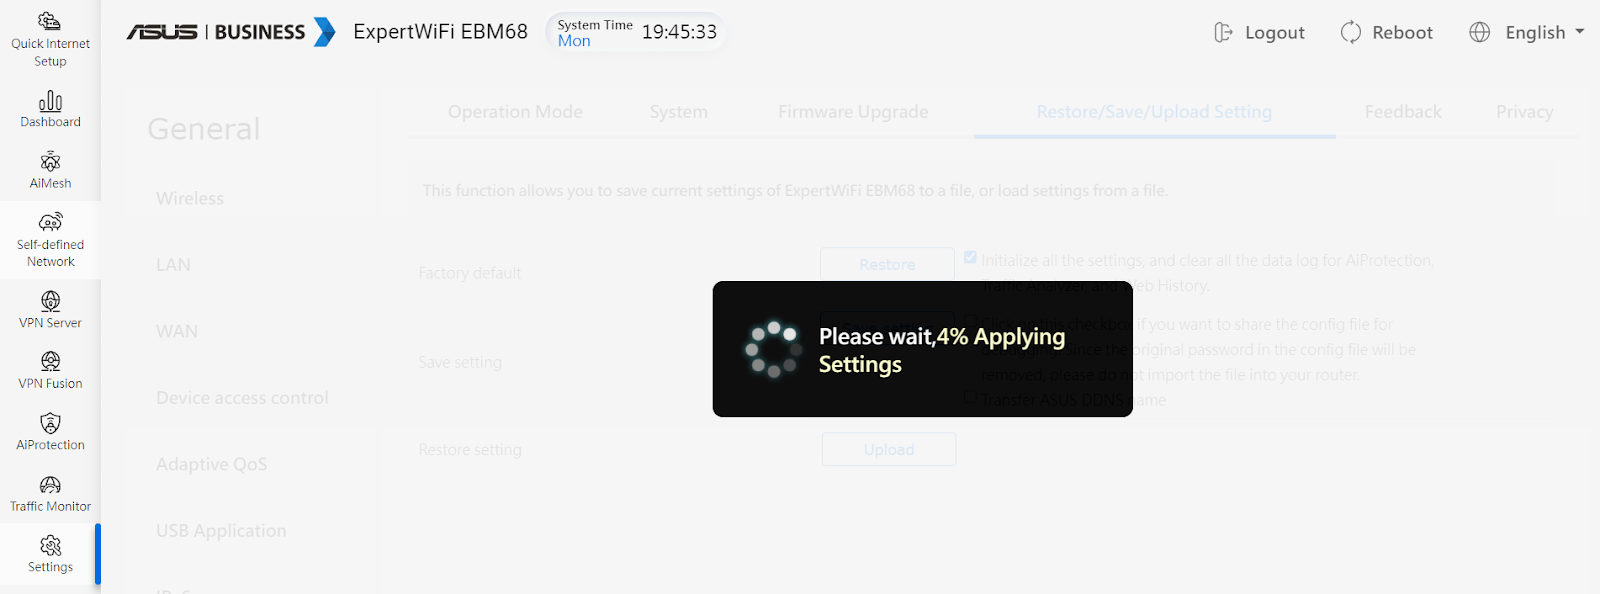Open the VPN Fusion page
Viewport: 1600px width, 594px height.
[x=50, y=370]
